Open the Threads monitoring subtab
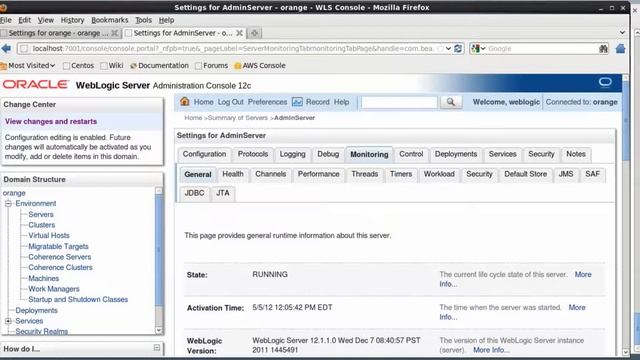 [x=364, y=174]
